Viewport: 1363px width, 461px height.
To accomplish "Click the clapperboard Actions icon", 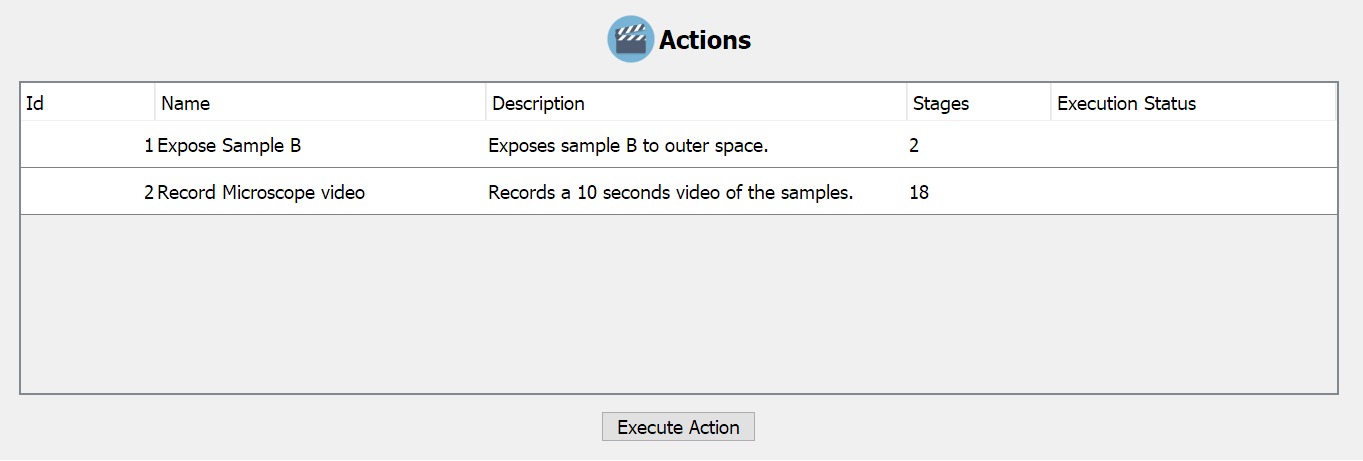I will (630, 39).
